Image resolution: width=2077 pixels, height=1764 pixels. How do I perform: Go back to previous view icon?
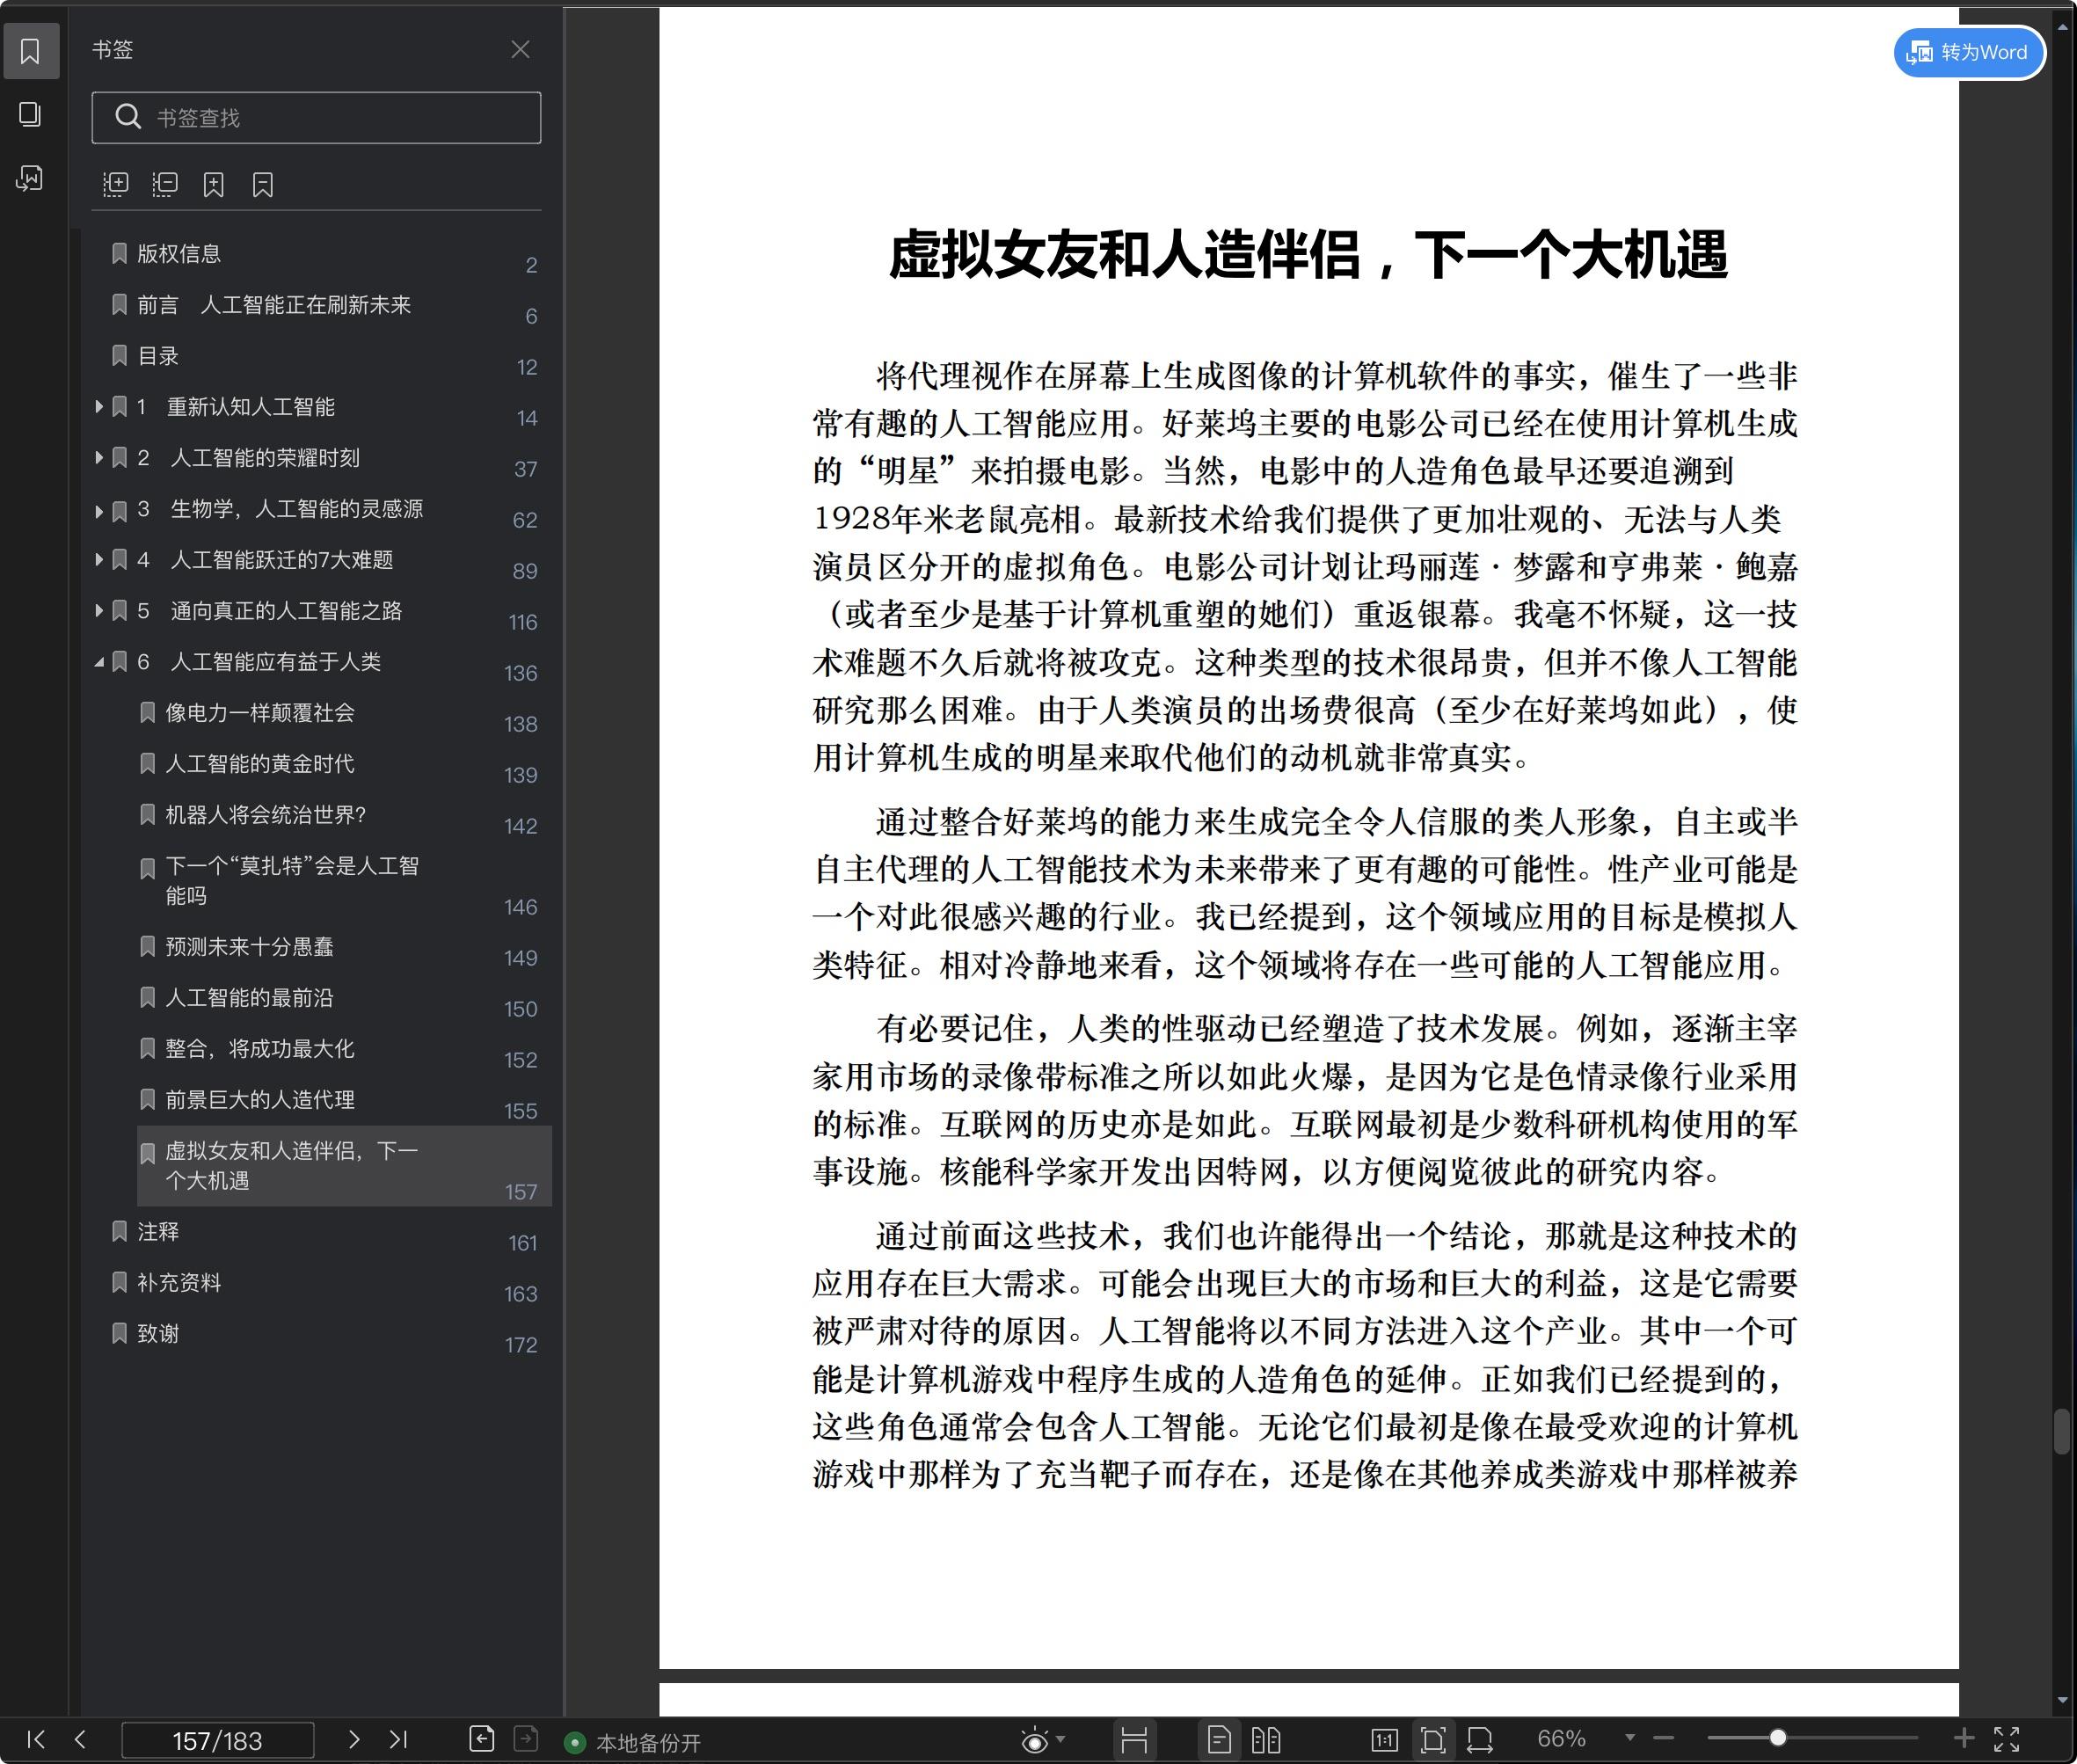(481, 1739)
